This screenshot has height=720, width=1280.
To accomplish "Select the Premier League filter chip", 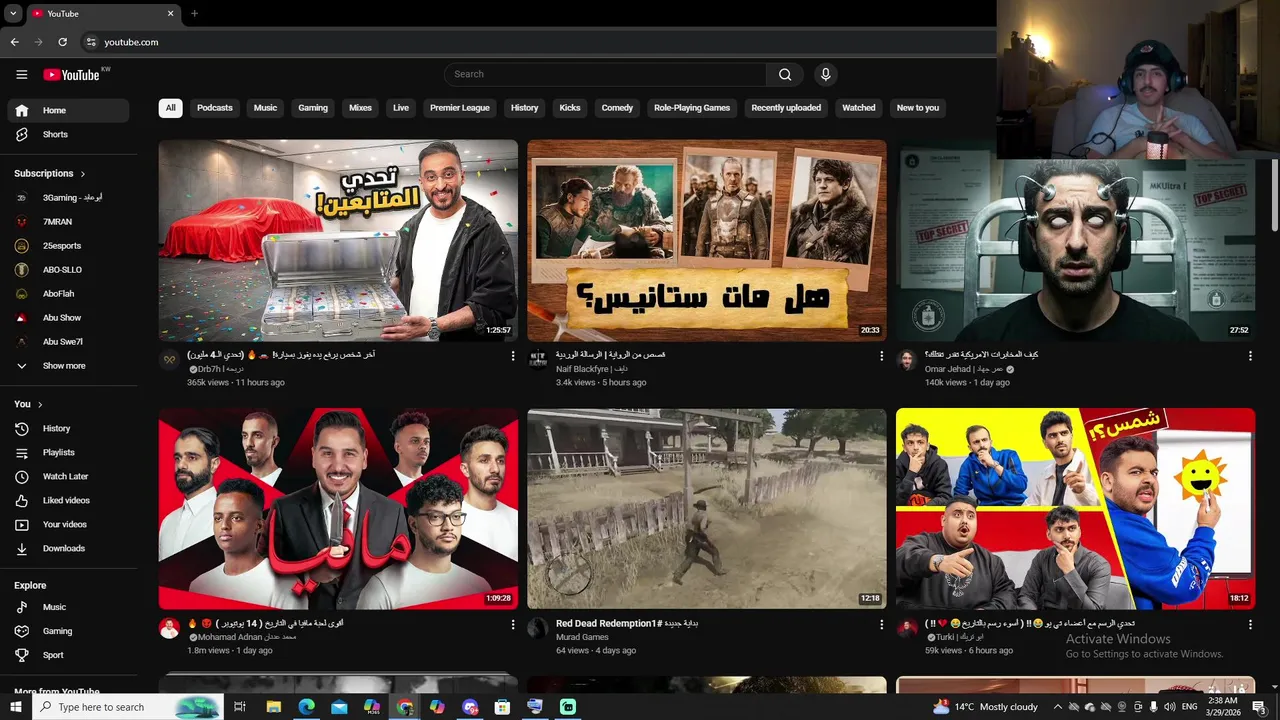I will click(460, 108).
